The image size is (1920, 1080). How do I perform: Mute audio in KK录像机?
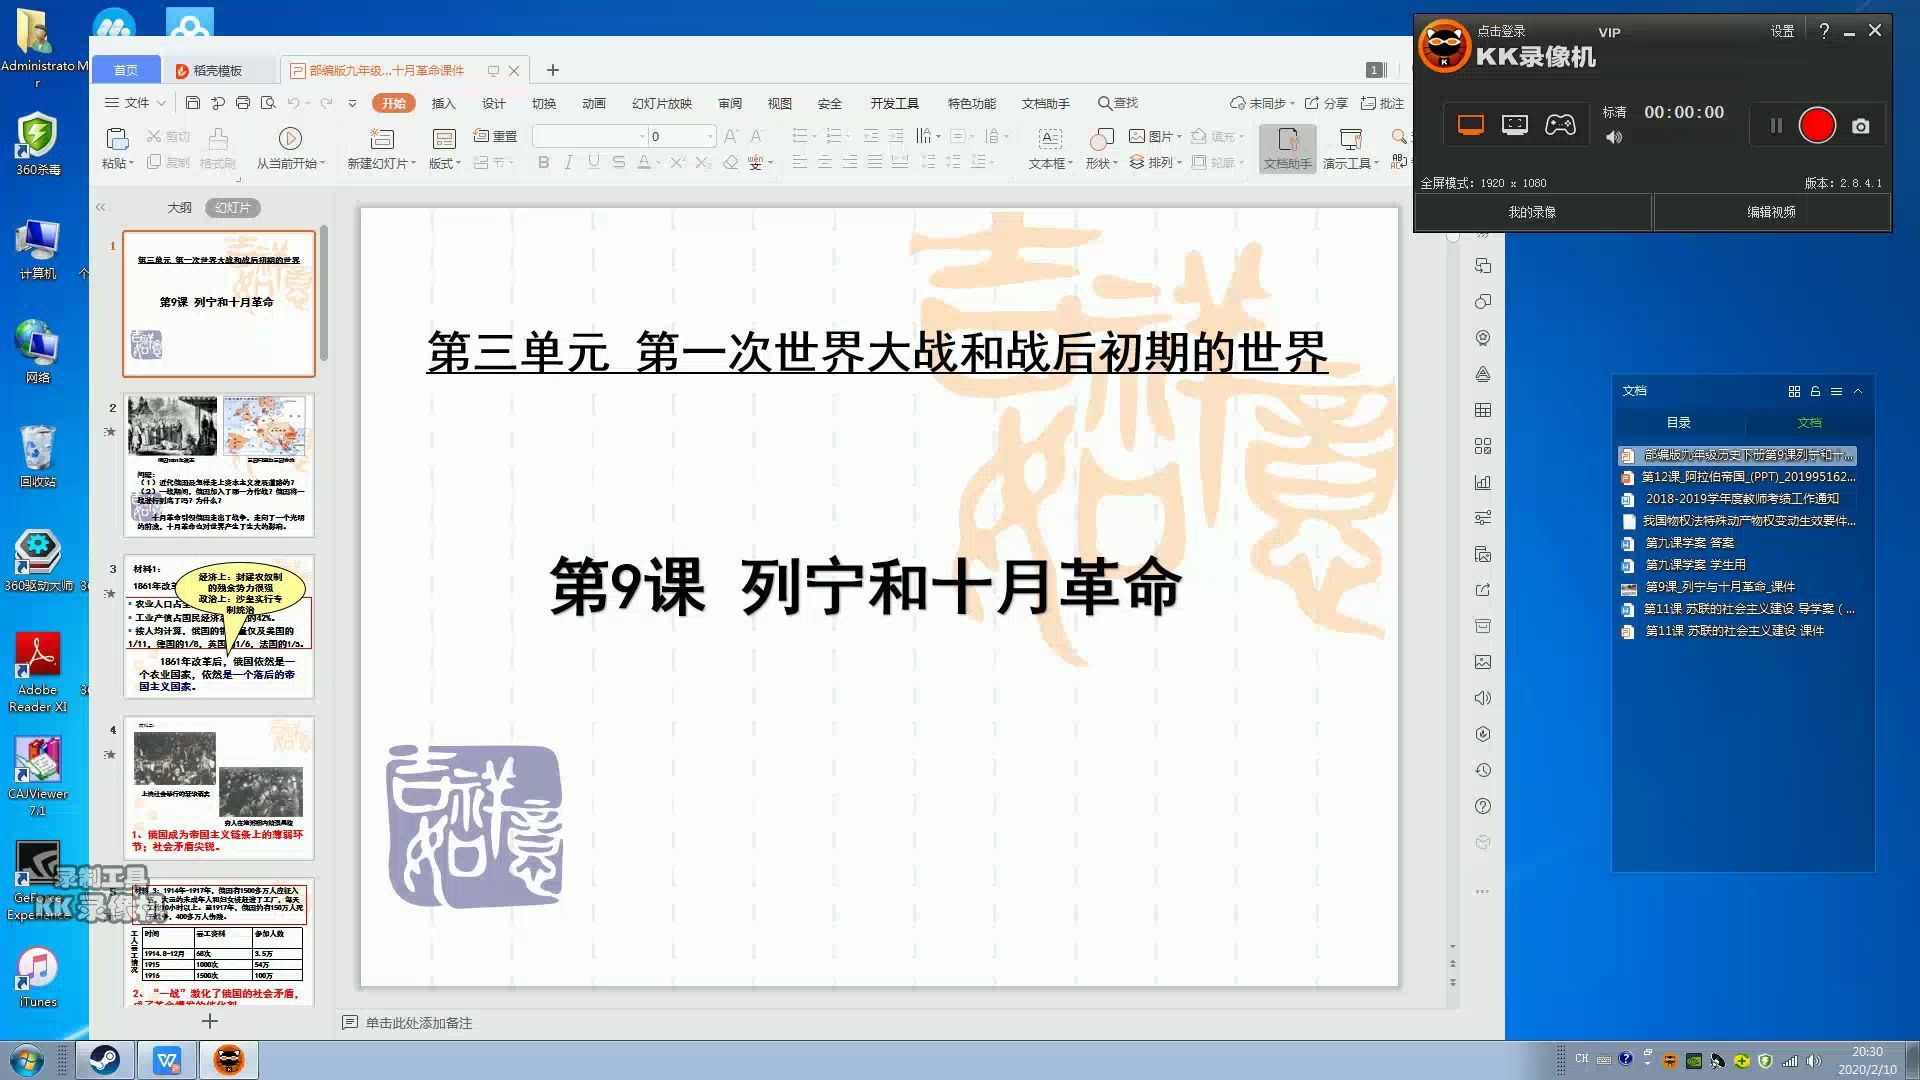[x=1613, y=137]
